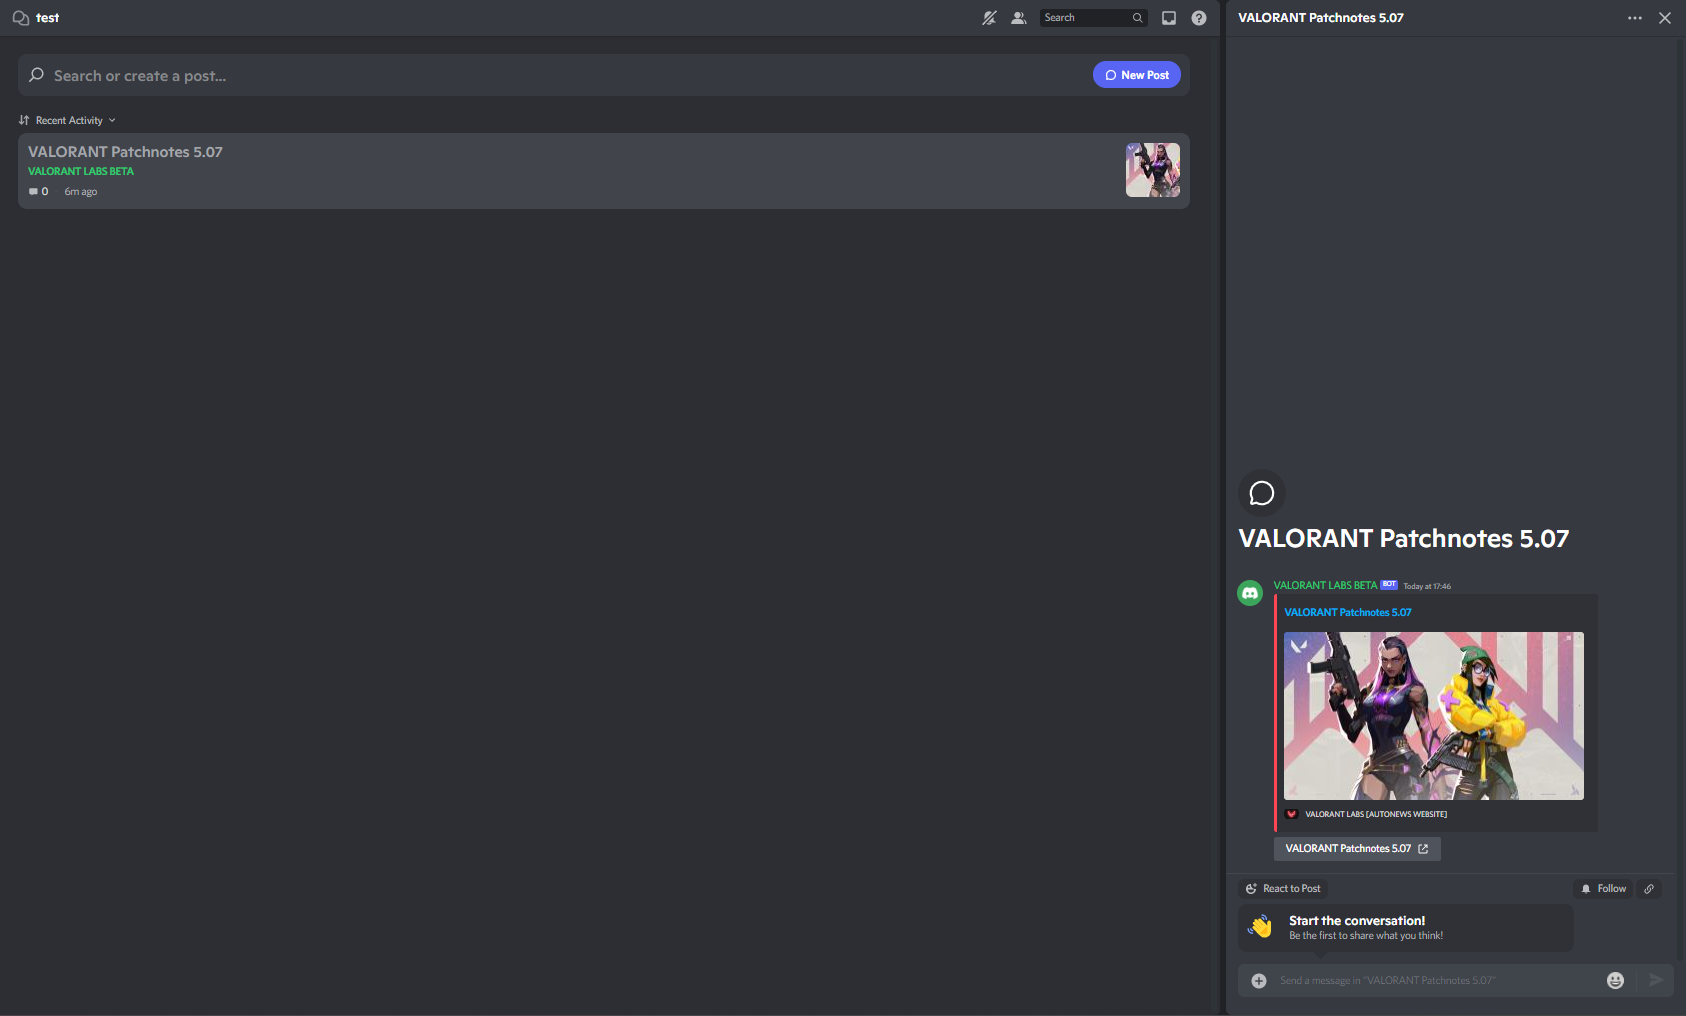This screenshot has width=1686, height=1016.
Task: Click the header Search field
Action: click(1093, 18)
